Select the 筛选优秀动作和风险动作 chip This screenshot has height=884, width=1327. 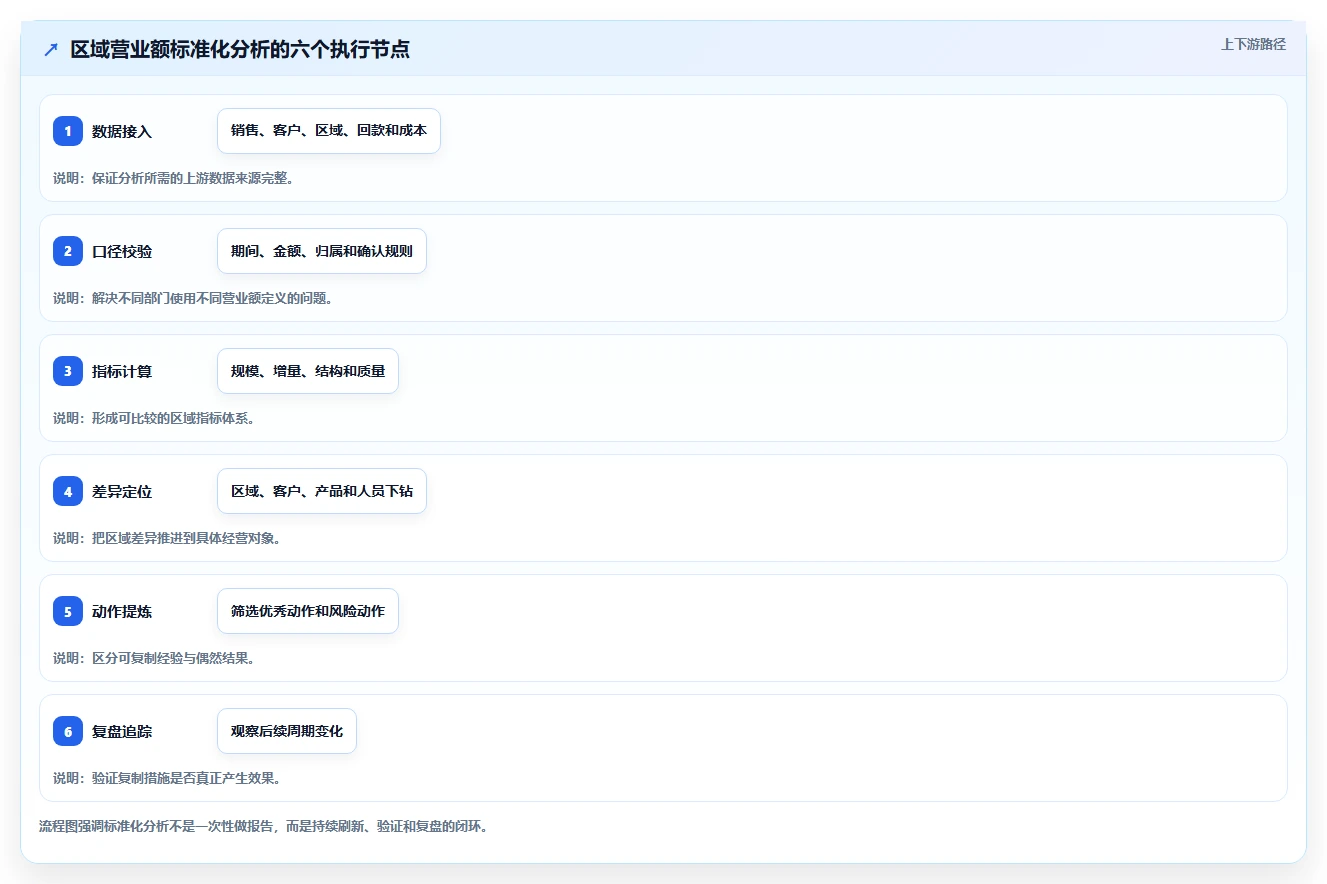coord(308,611)
